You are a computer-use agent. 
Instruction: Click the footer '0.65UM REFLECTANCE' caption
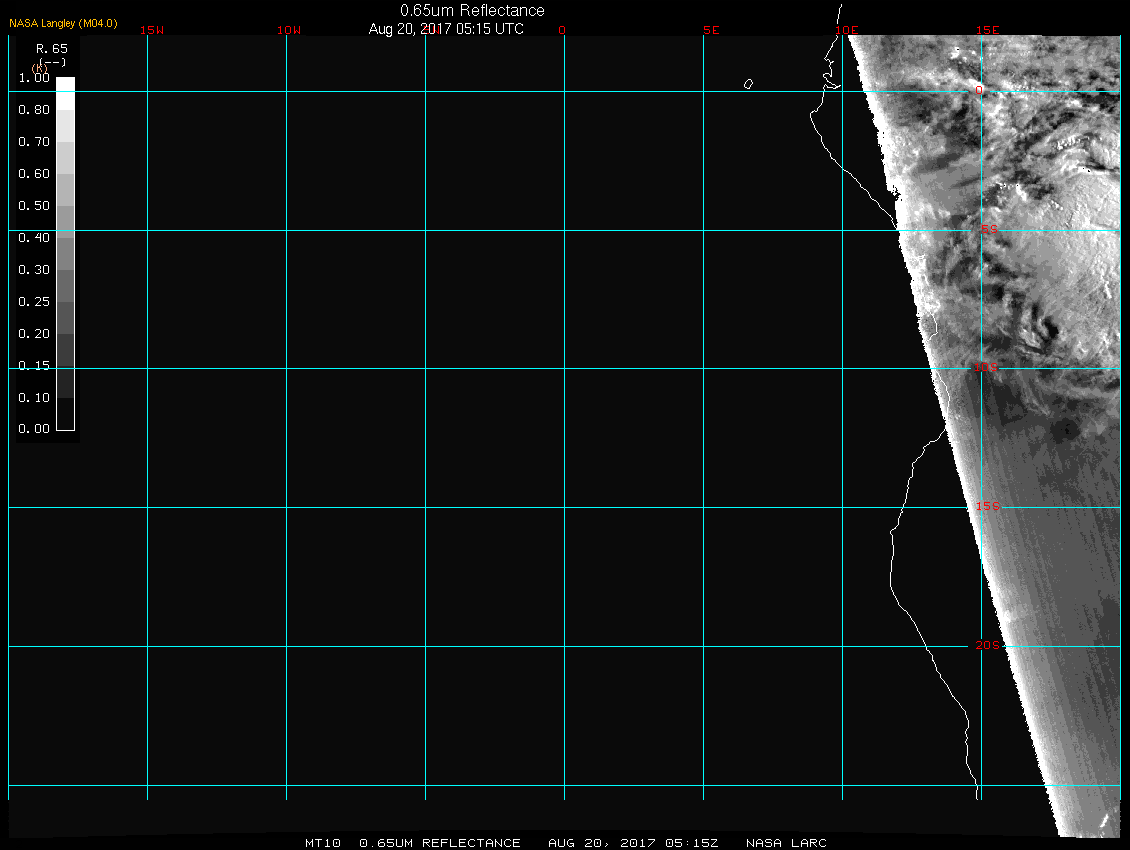click(440, 843)
